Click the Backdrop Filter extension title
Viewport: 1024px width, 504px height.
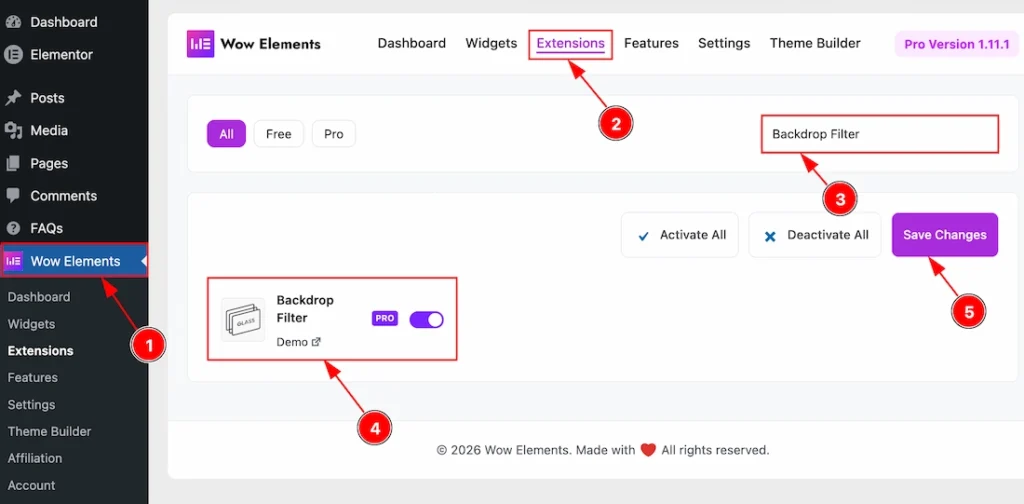[305, 309]
